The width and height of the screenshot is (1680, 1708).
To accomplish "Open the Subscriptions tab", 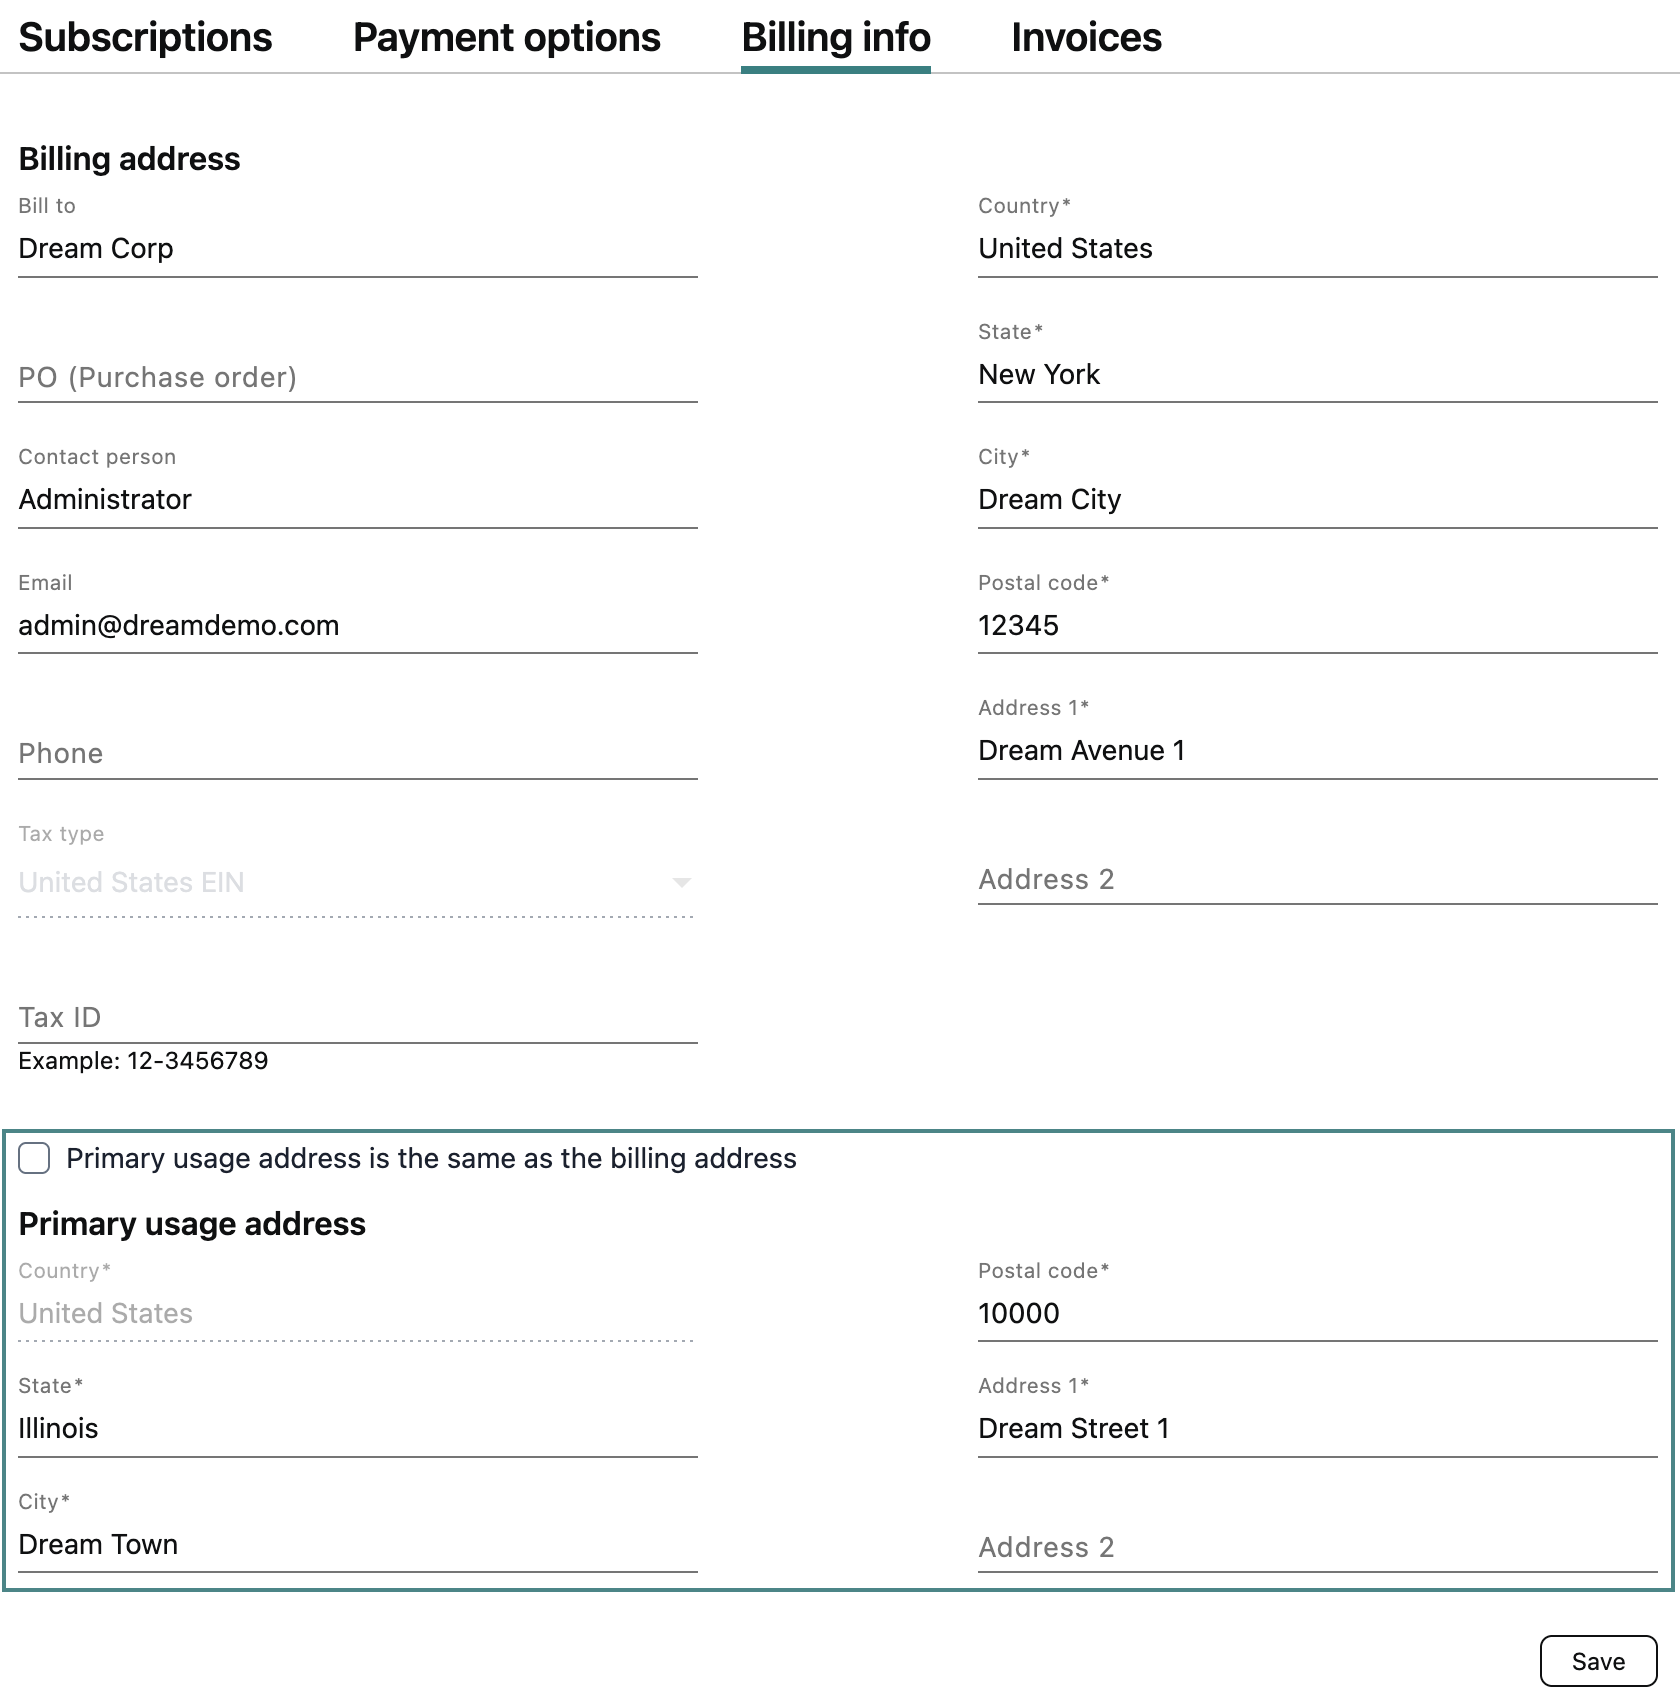I will [x=145, y=38].
